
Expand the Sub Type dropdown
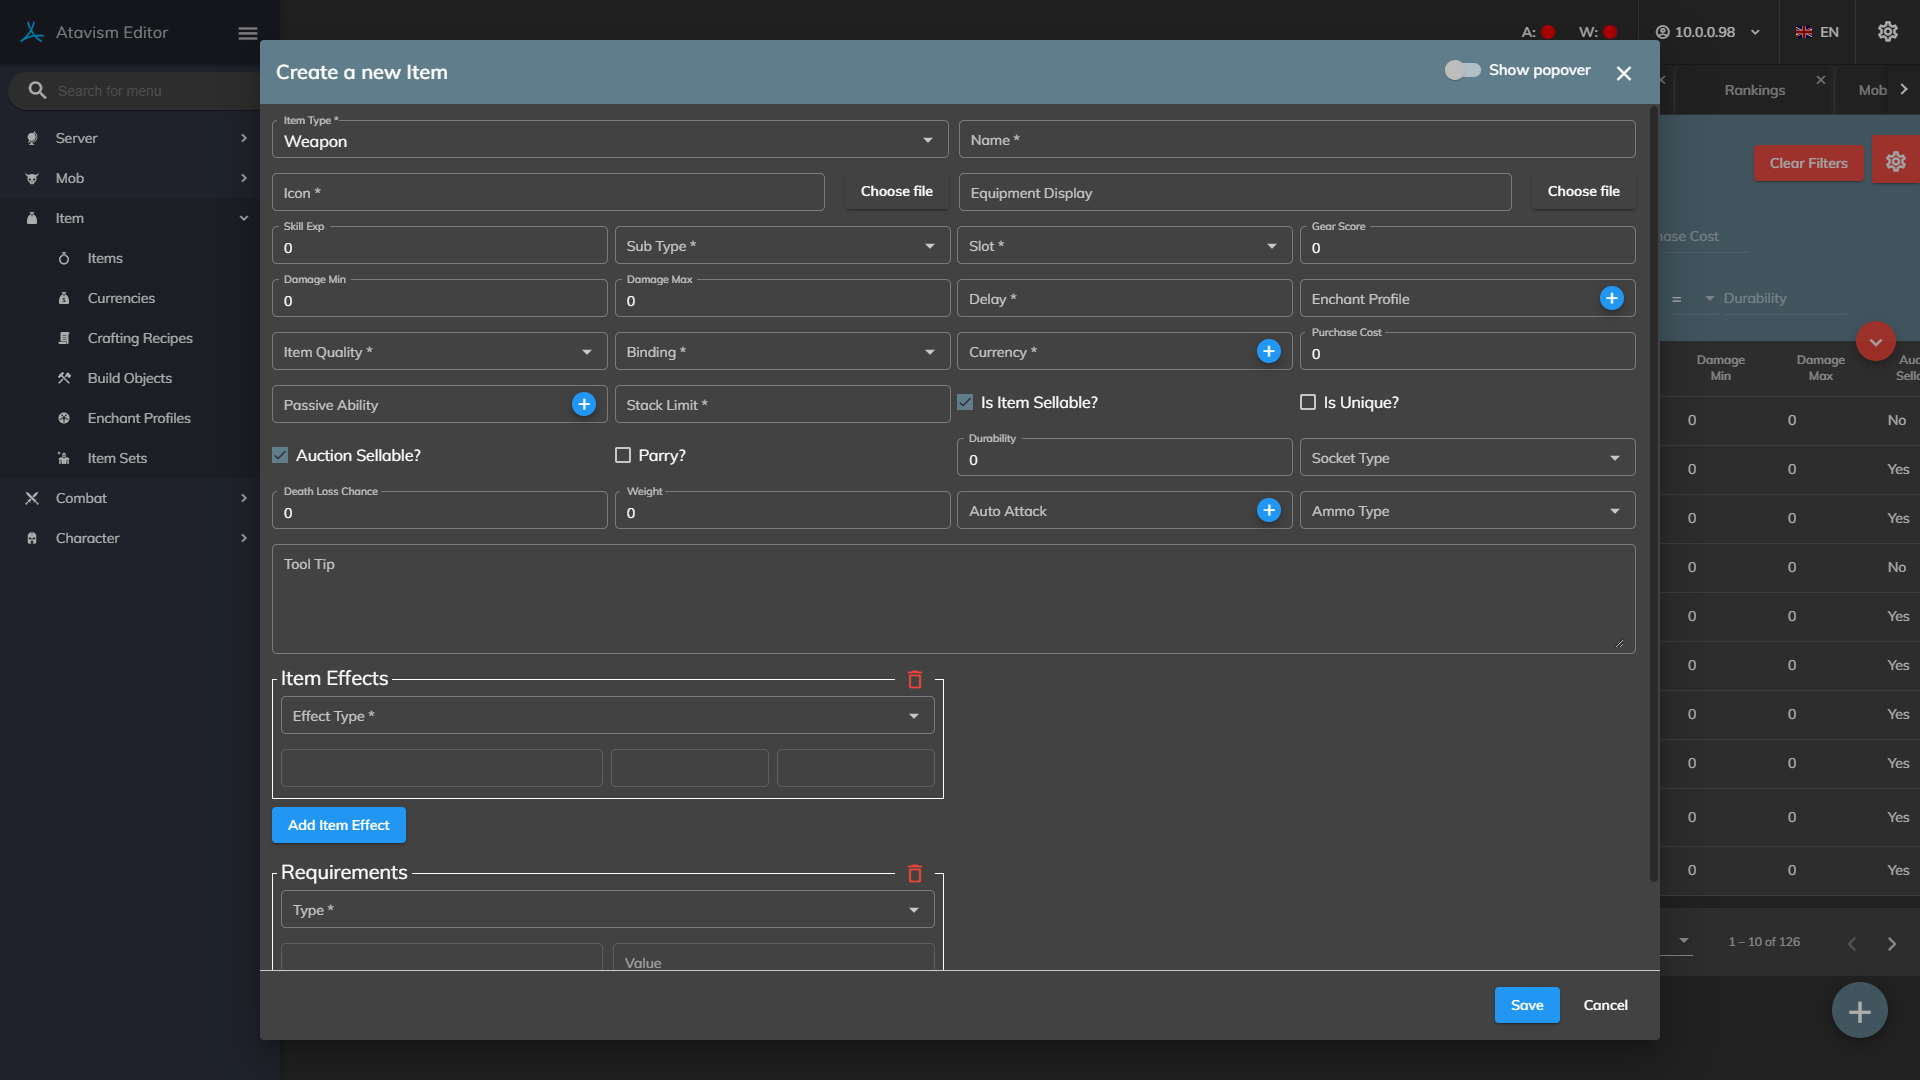[782, 246]
